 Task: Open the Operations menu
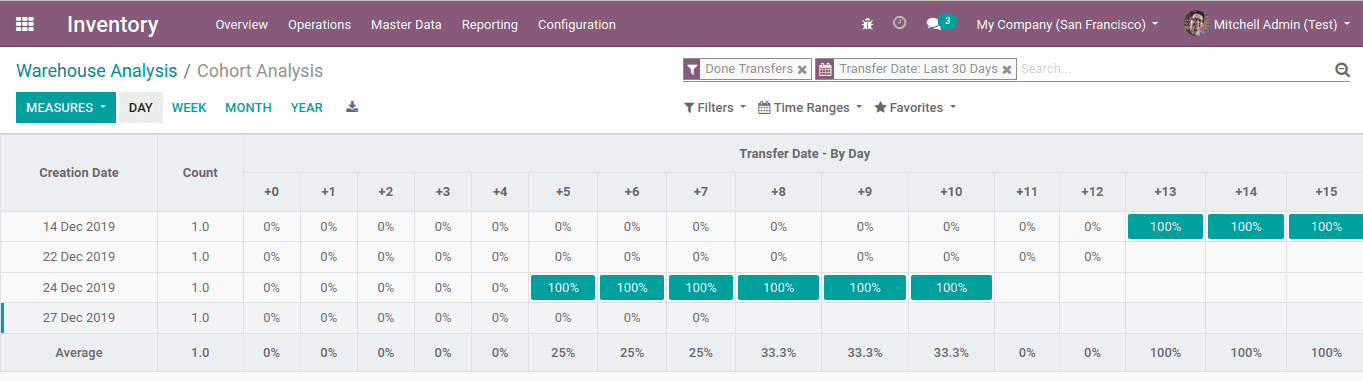(319, 24)
